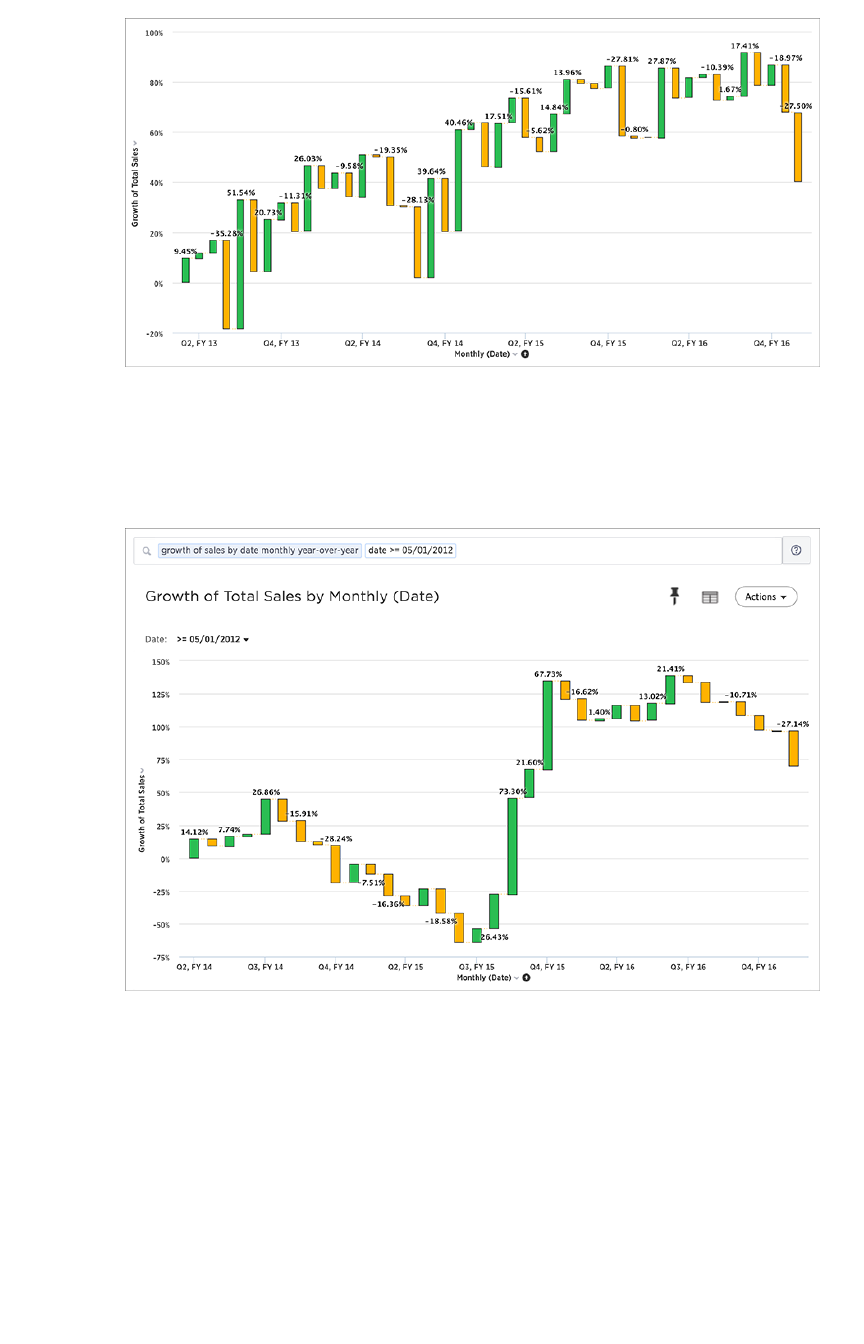Expand the upper chart's Growth of Total Sales axis label
The height and width of the screenshot is (1344, 864).
pos(134,186)
